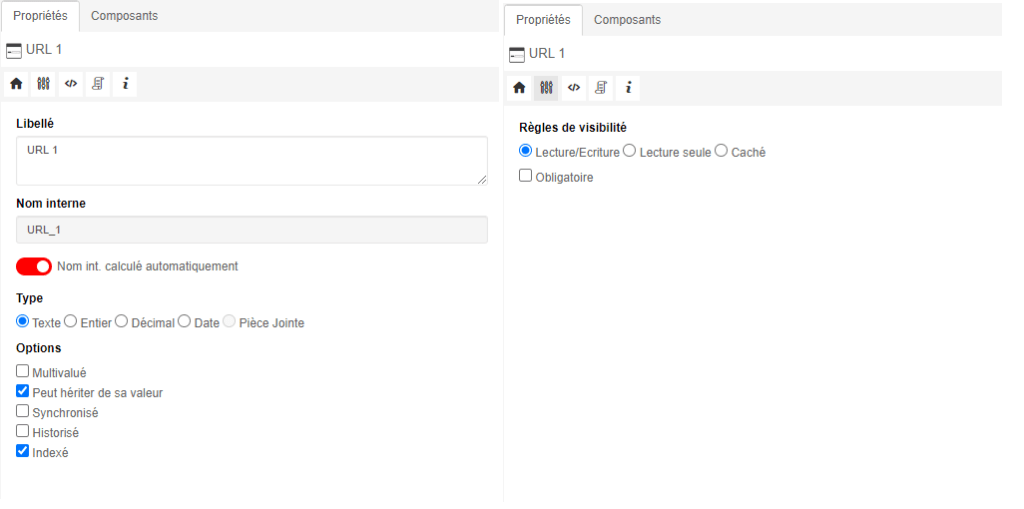Select the Caché visibility radio button
The height and width of the screenshot is (509, 1024).
pyautogui.click(x=721, y=151)
